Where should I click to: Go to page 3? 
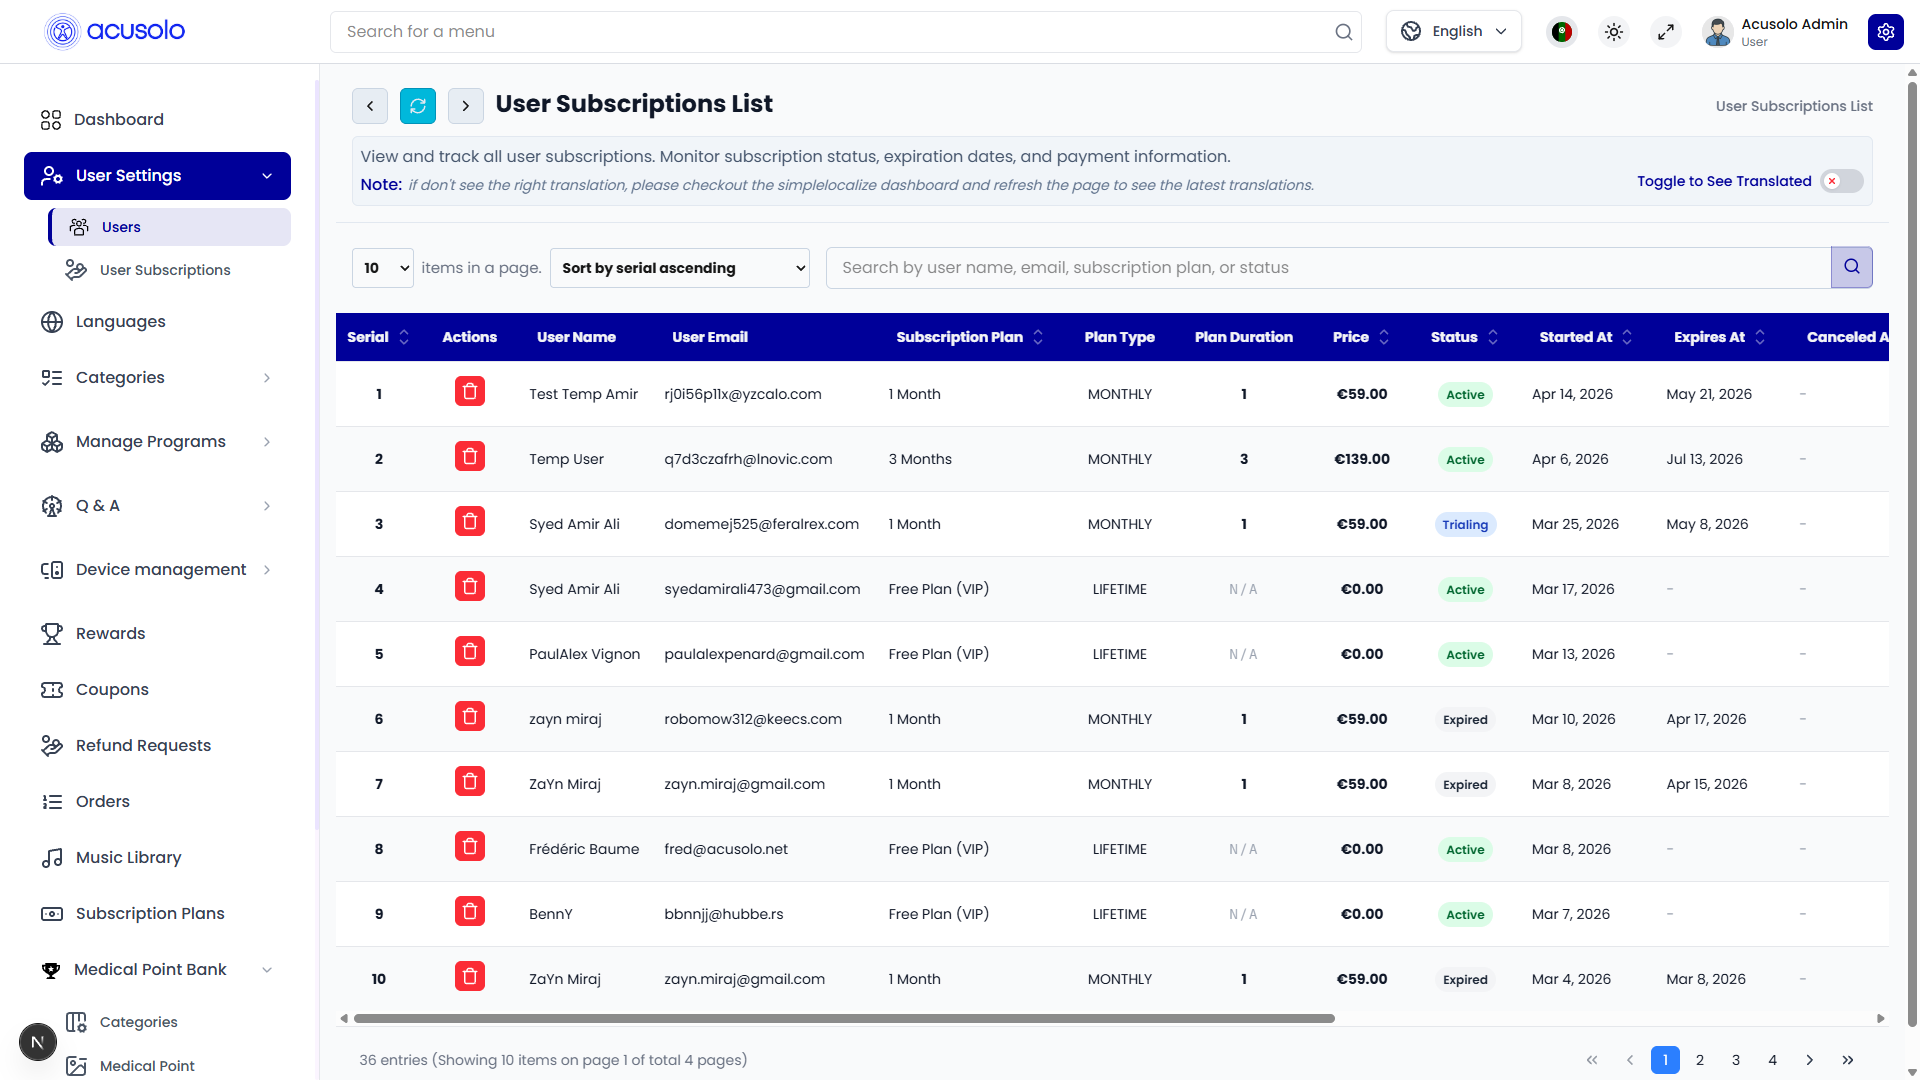pyautogui.click(x=1736, y=1060)
